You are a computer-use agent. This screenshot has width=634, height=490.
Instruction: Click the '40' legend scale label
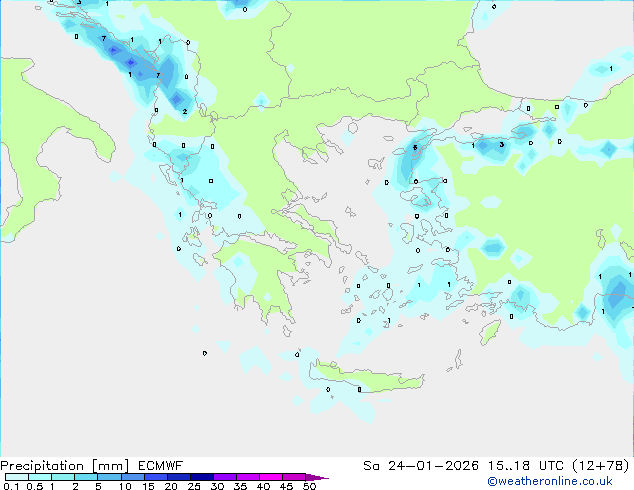coord(263,486)
